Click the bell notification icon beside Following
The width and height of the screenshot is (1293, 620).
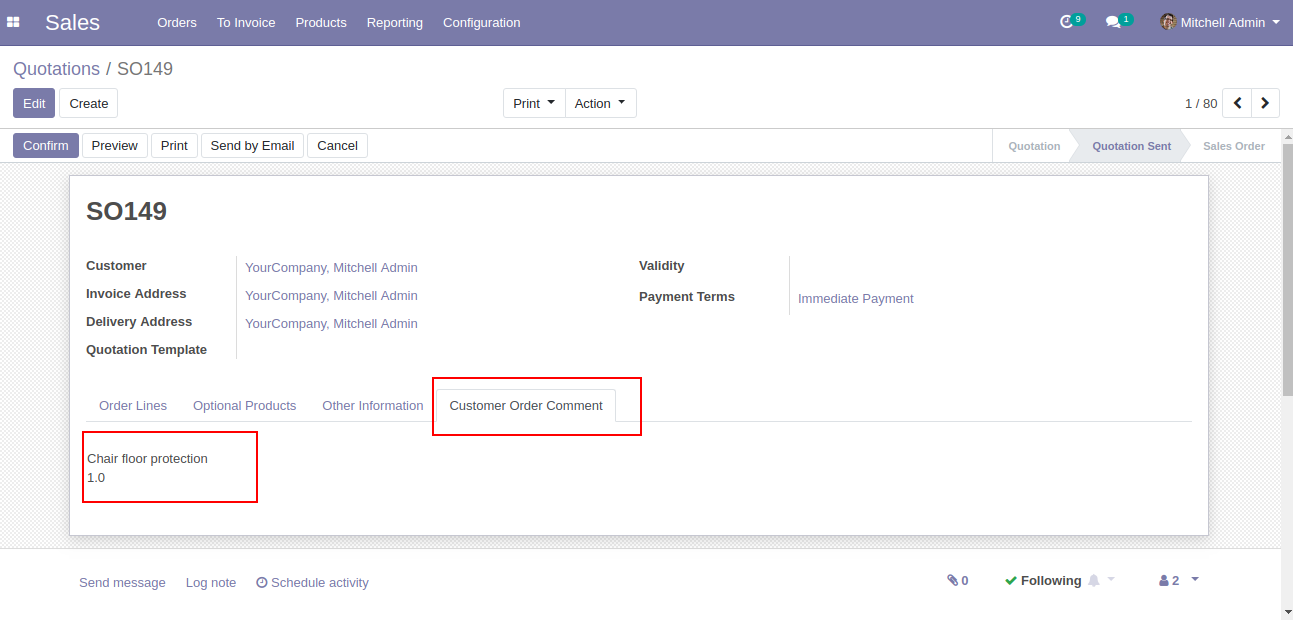[x=1093, y=580]
